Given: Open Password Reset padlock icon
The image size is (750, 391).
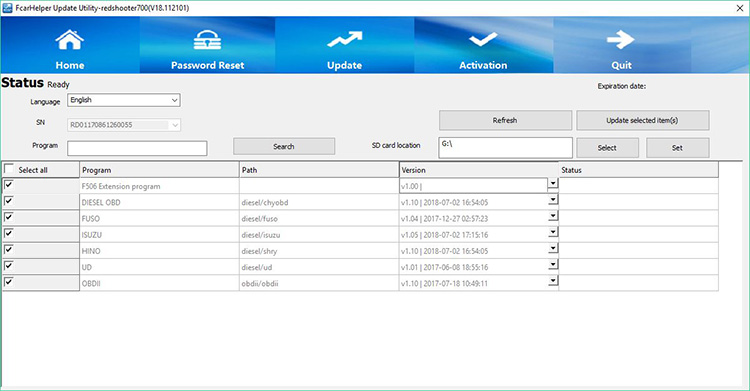Looking at the screenshot, I should 207,40.
